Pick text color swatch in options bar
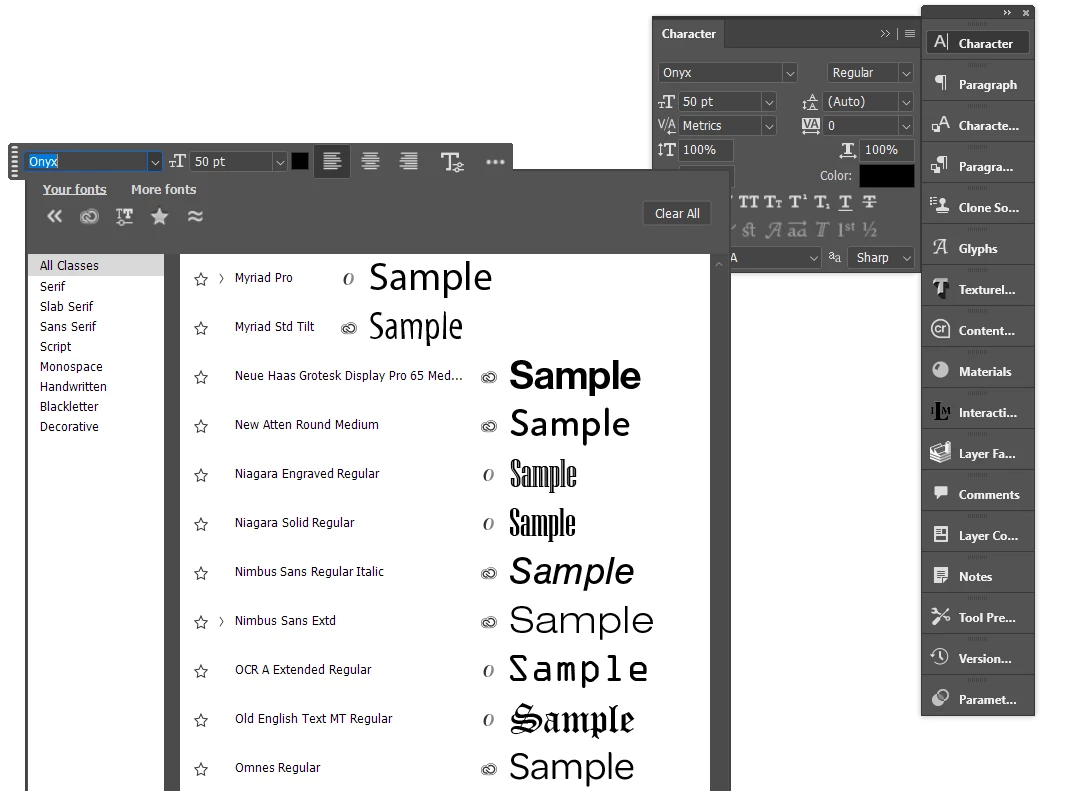 (300, 161)
